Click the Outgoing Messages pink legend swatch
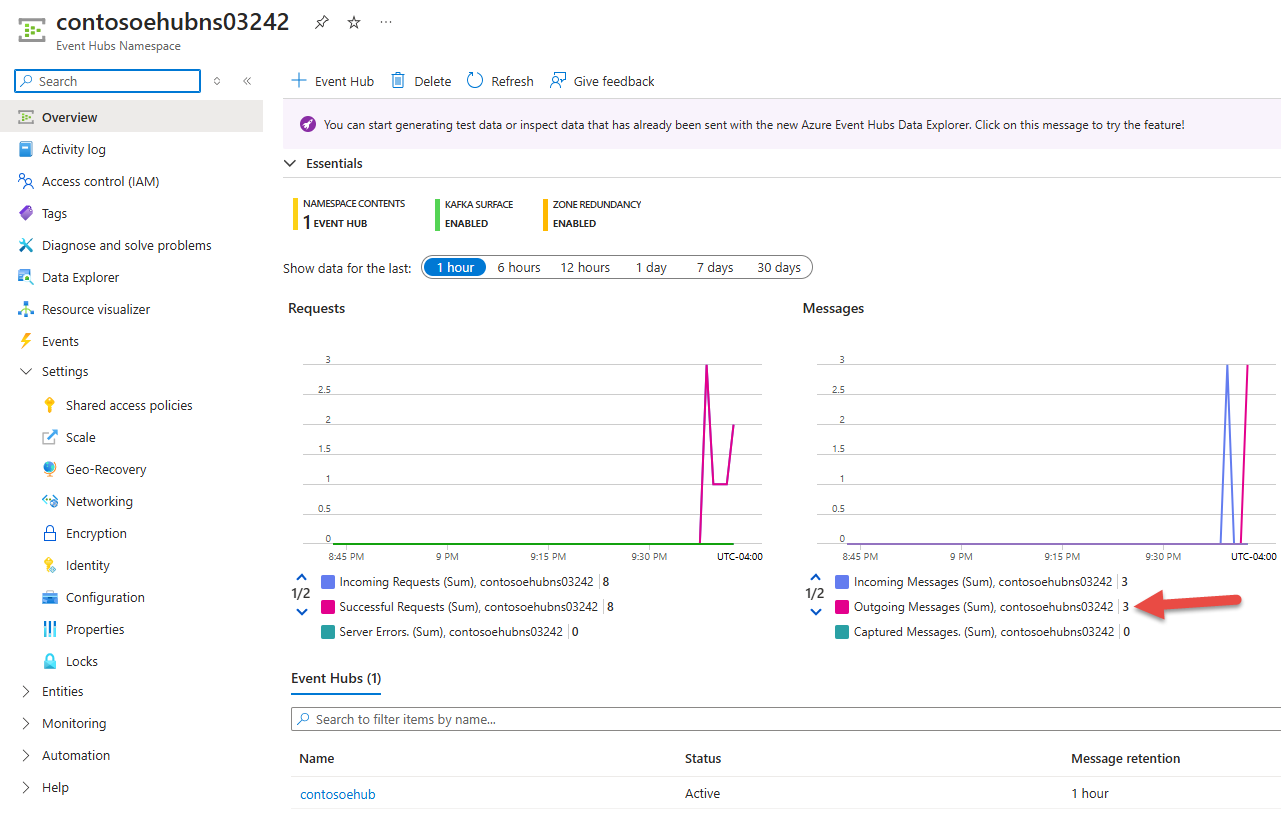The height and width of the screenshot is (835, 1281). [x=842, y=607]
